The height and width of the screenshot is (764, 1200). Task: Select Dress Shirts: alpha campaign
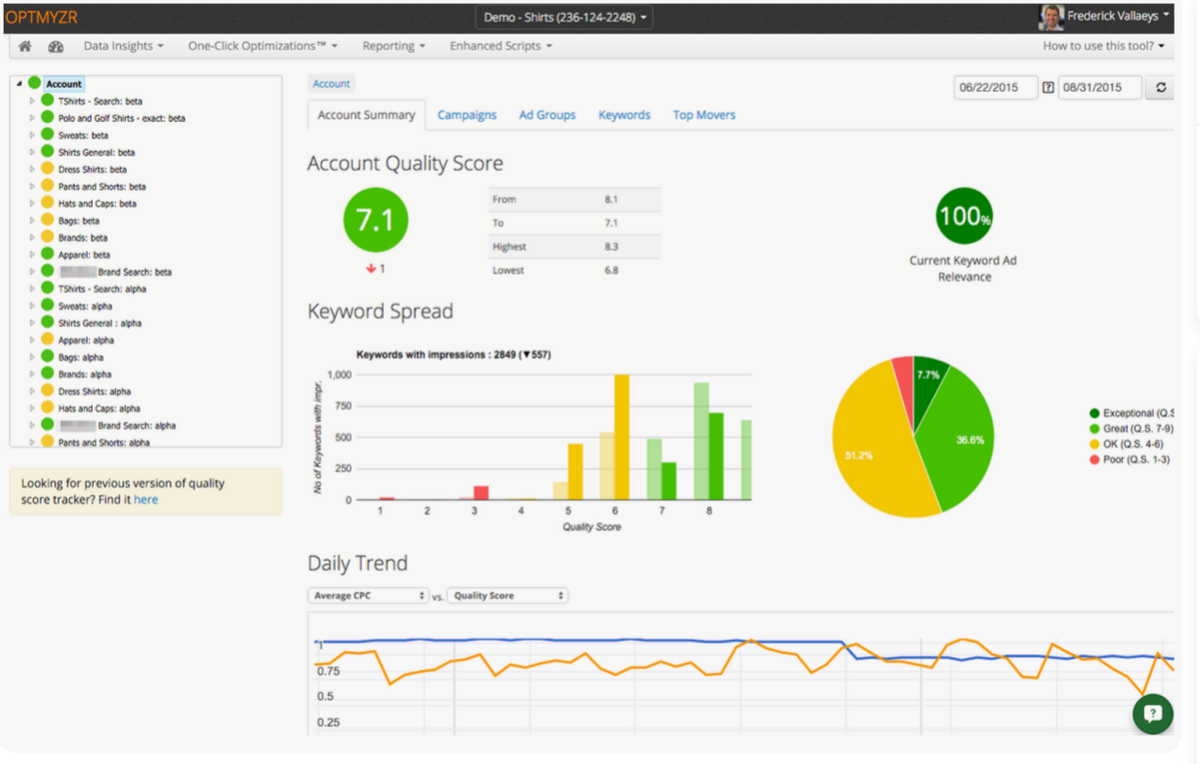[x=94, y=391]
